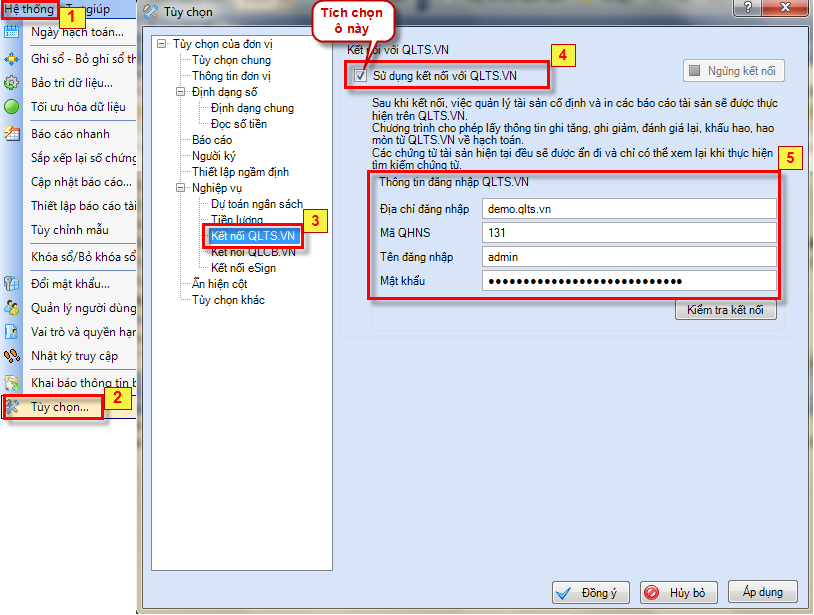Image resolution: width=814 pixels, height=615 pixels.
Task: Click the Áp dụng button
Action: coord(763,592)
